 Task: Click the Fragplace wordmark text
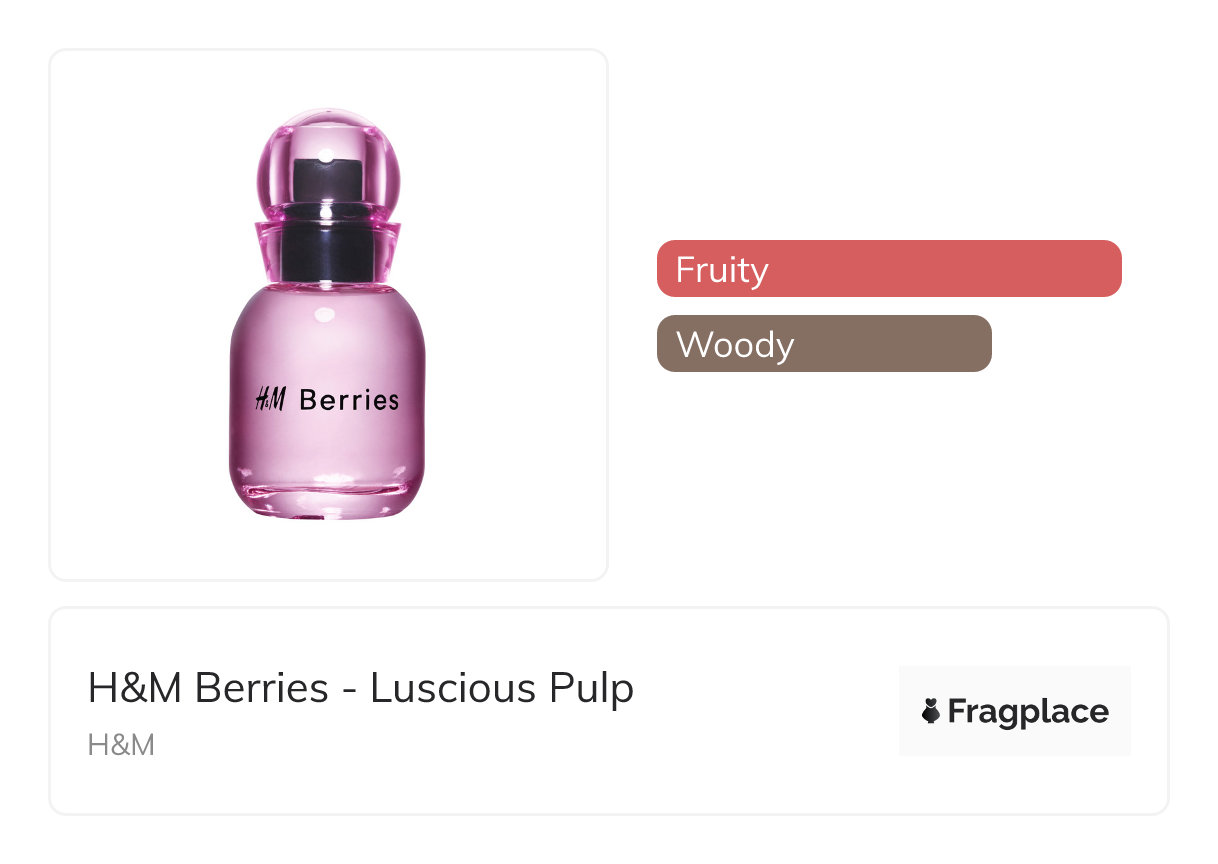(1028, 712)
